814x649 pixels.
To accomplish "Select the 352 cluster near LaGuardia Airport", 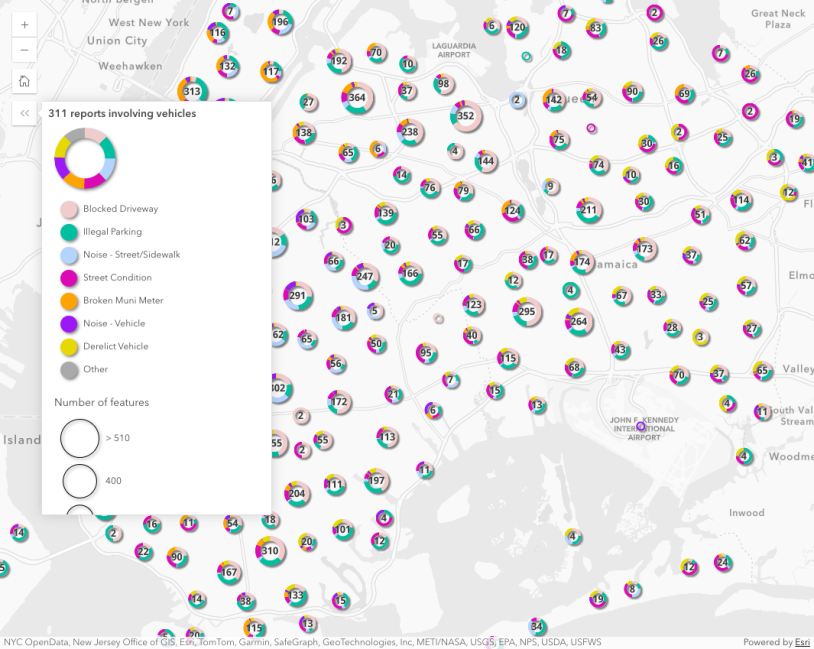I will (x=465, y=116).
